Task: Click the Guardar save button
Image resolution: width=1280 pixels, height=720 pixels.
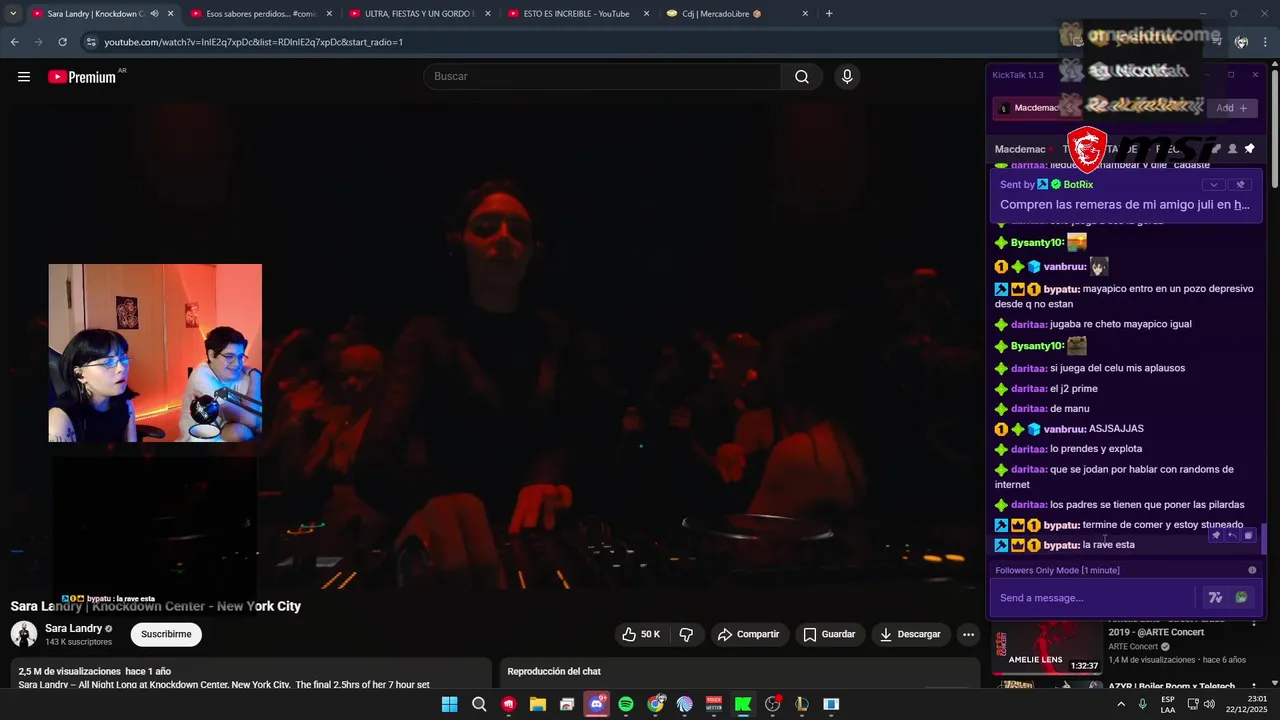Action: (x=830, y=634)
